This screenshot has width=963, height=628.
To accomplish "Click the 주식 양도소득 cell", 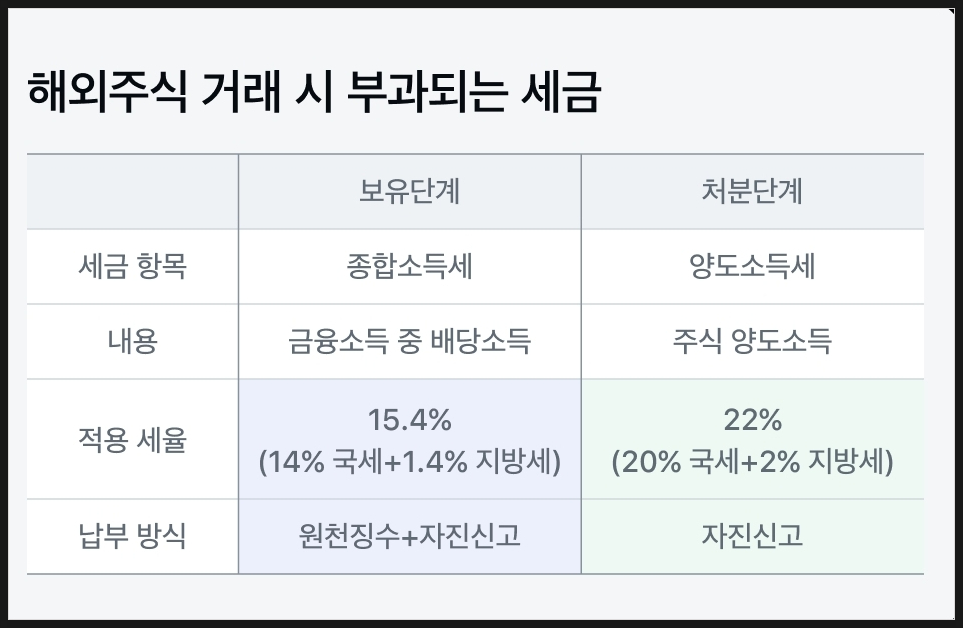I will click(752, 342).
